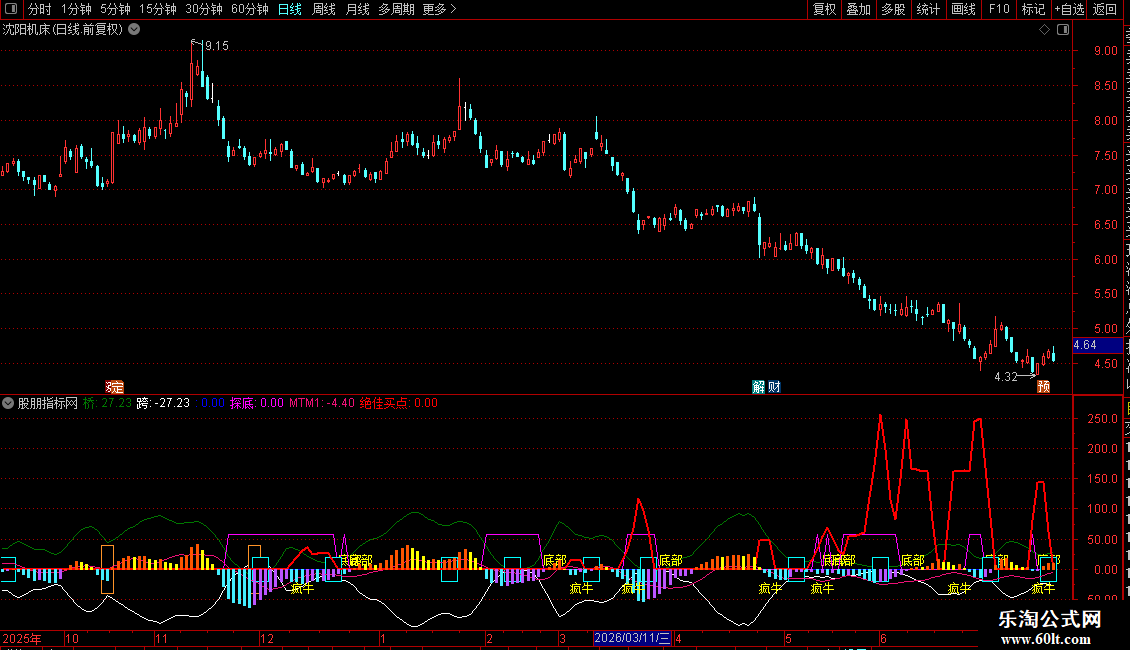Screen dimensions: 1130x650
Task: Click the 桥: 27.23 indicator value
Action: tap(107, 404)
